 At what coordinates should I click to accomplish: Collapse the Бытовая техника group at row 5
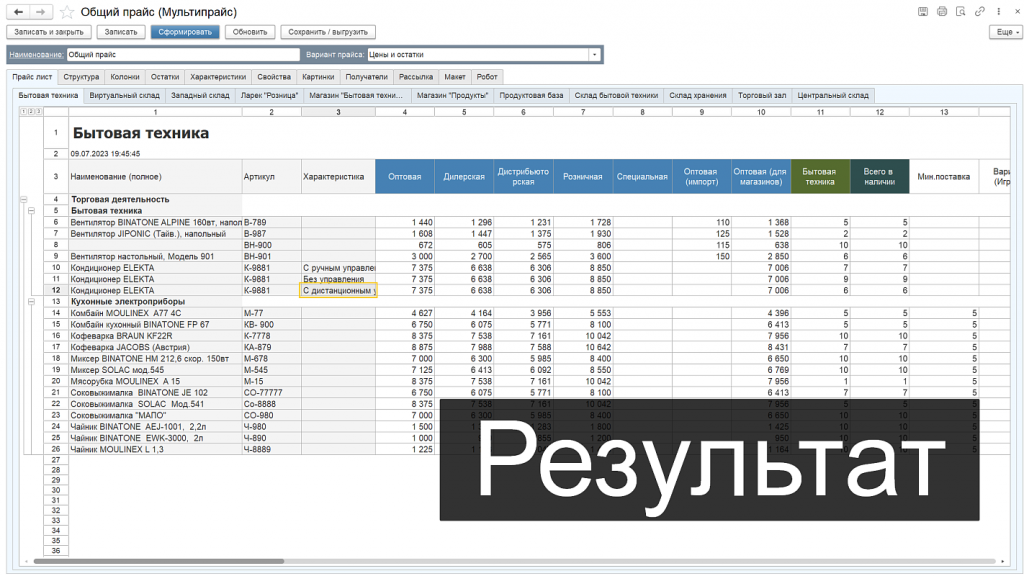(31, 211)
